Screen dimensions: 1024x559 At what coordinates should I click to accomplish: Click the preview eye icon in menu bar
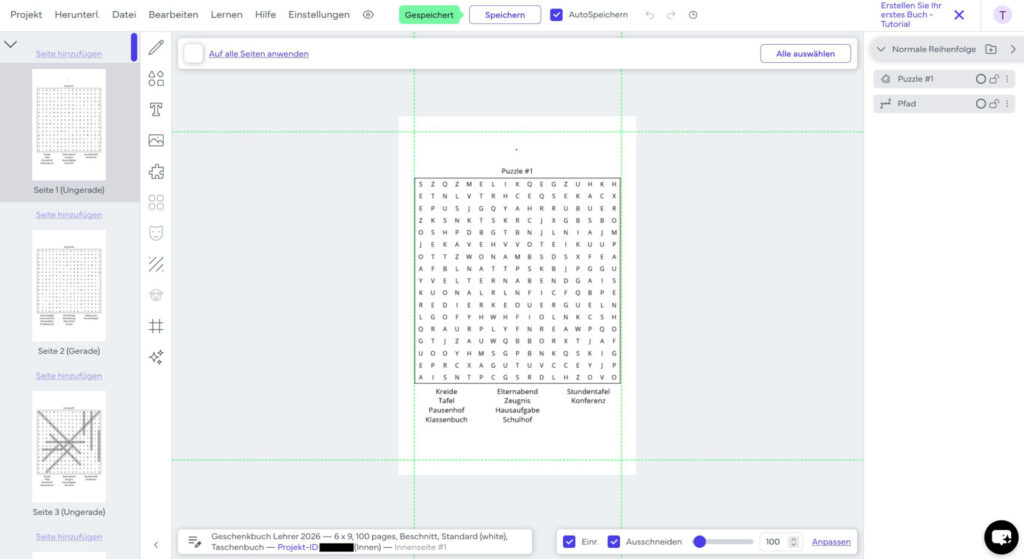[x=368, y=14]
